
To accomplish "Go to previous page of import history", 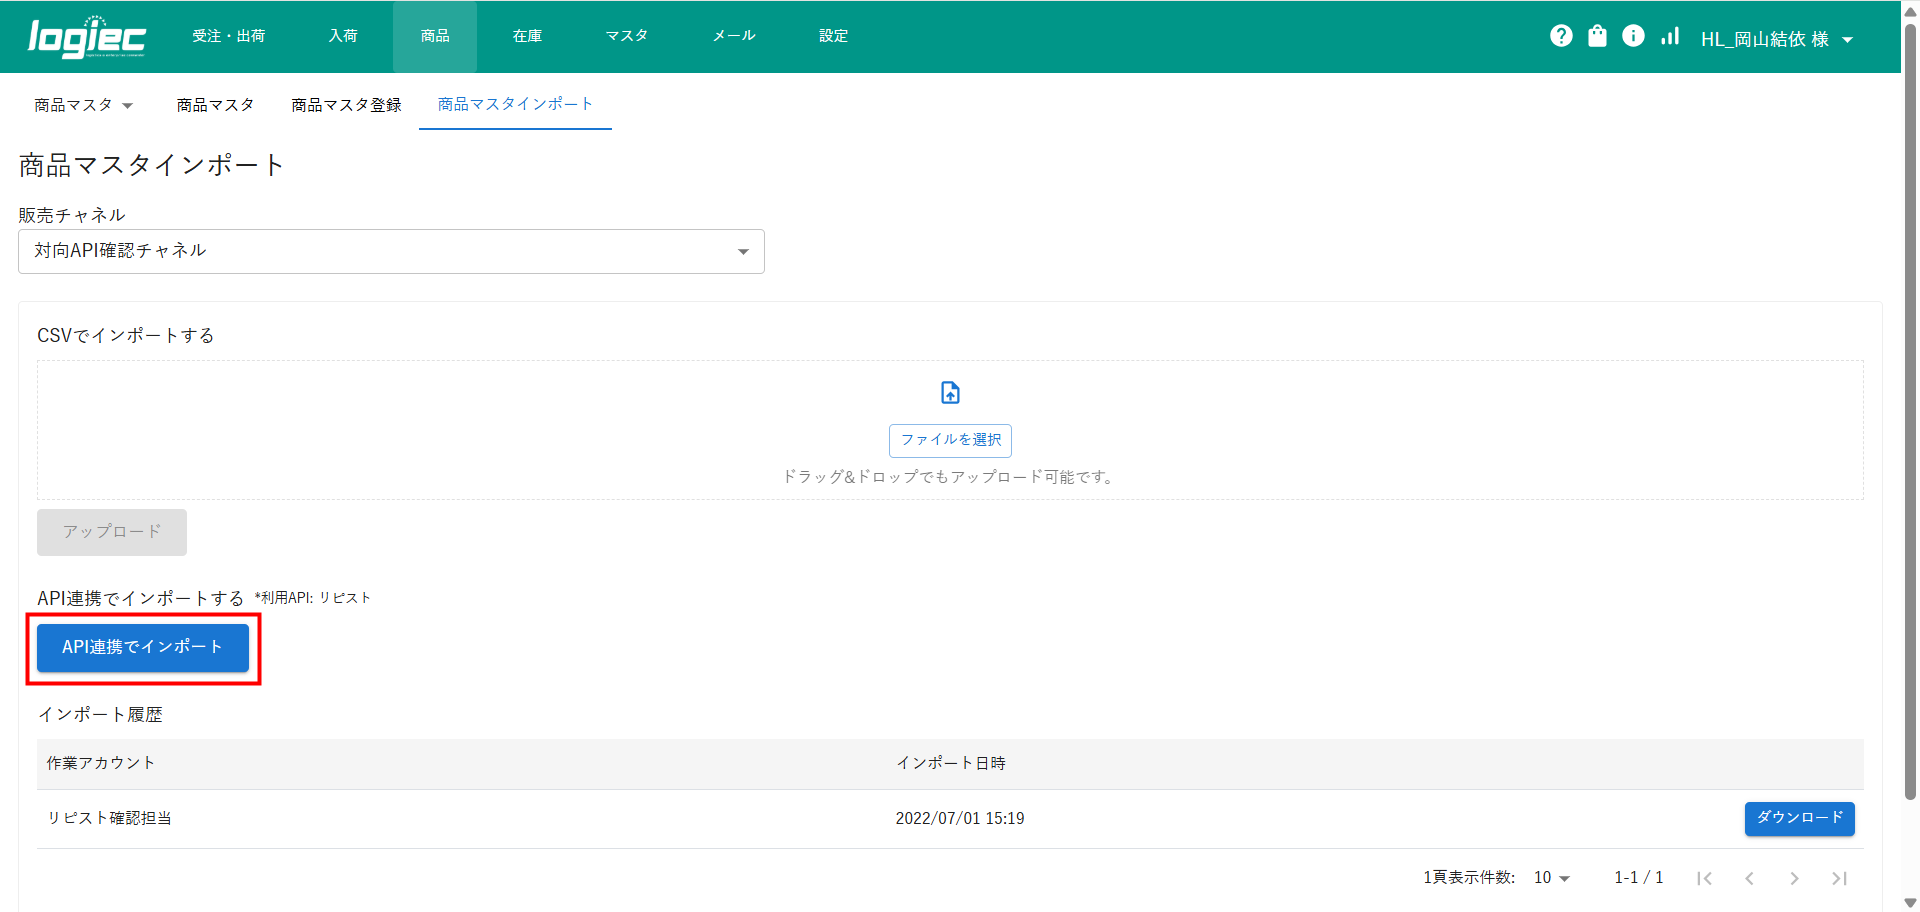I will [1749, 878].
